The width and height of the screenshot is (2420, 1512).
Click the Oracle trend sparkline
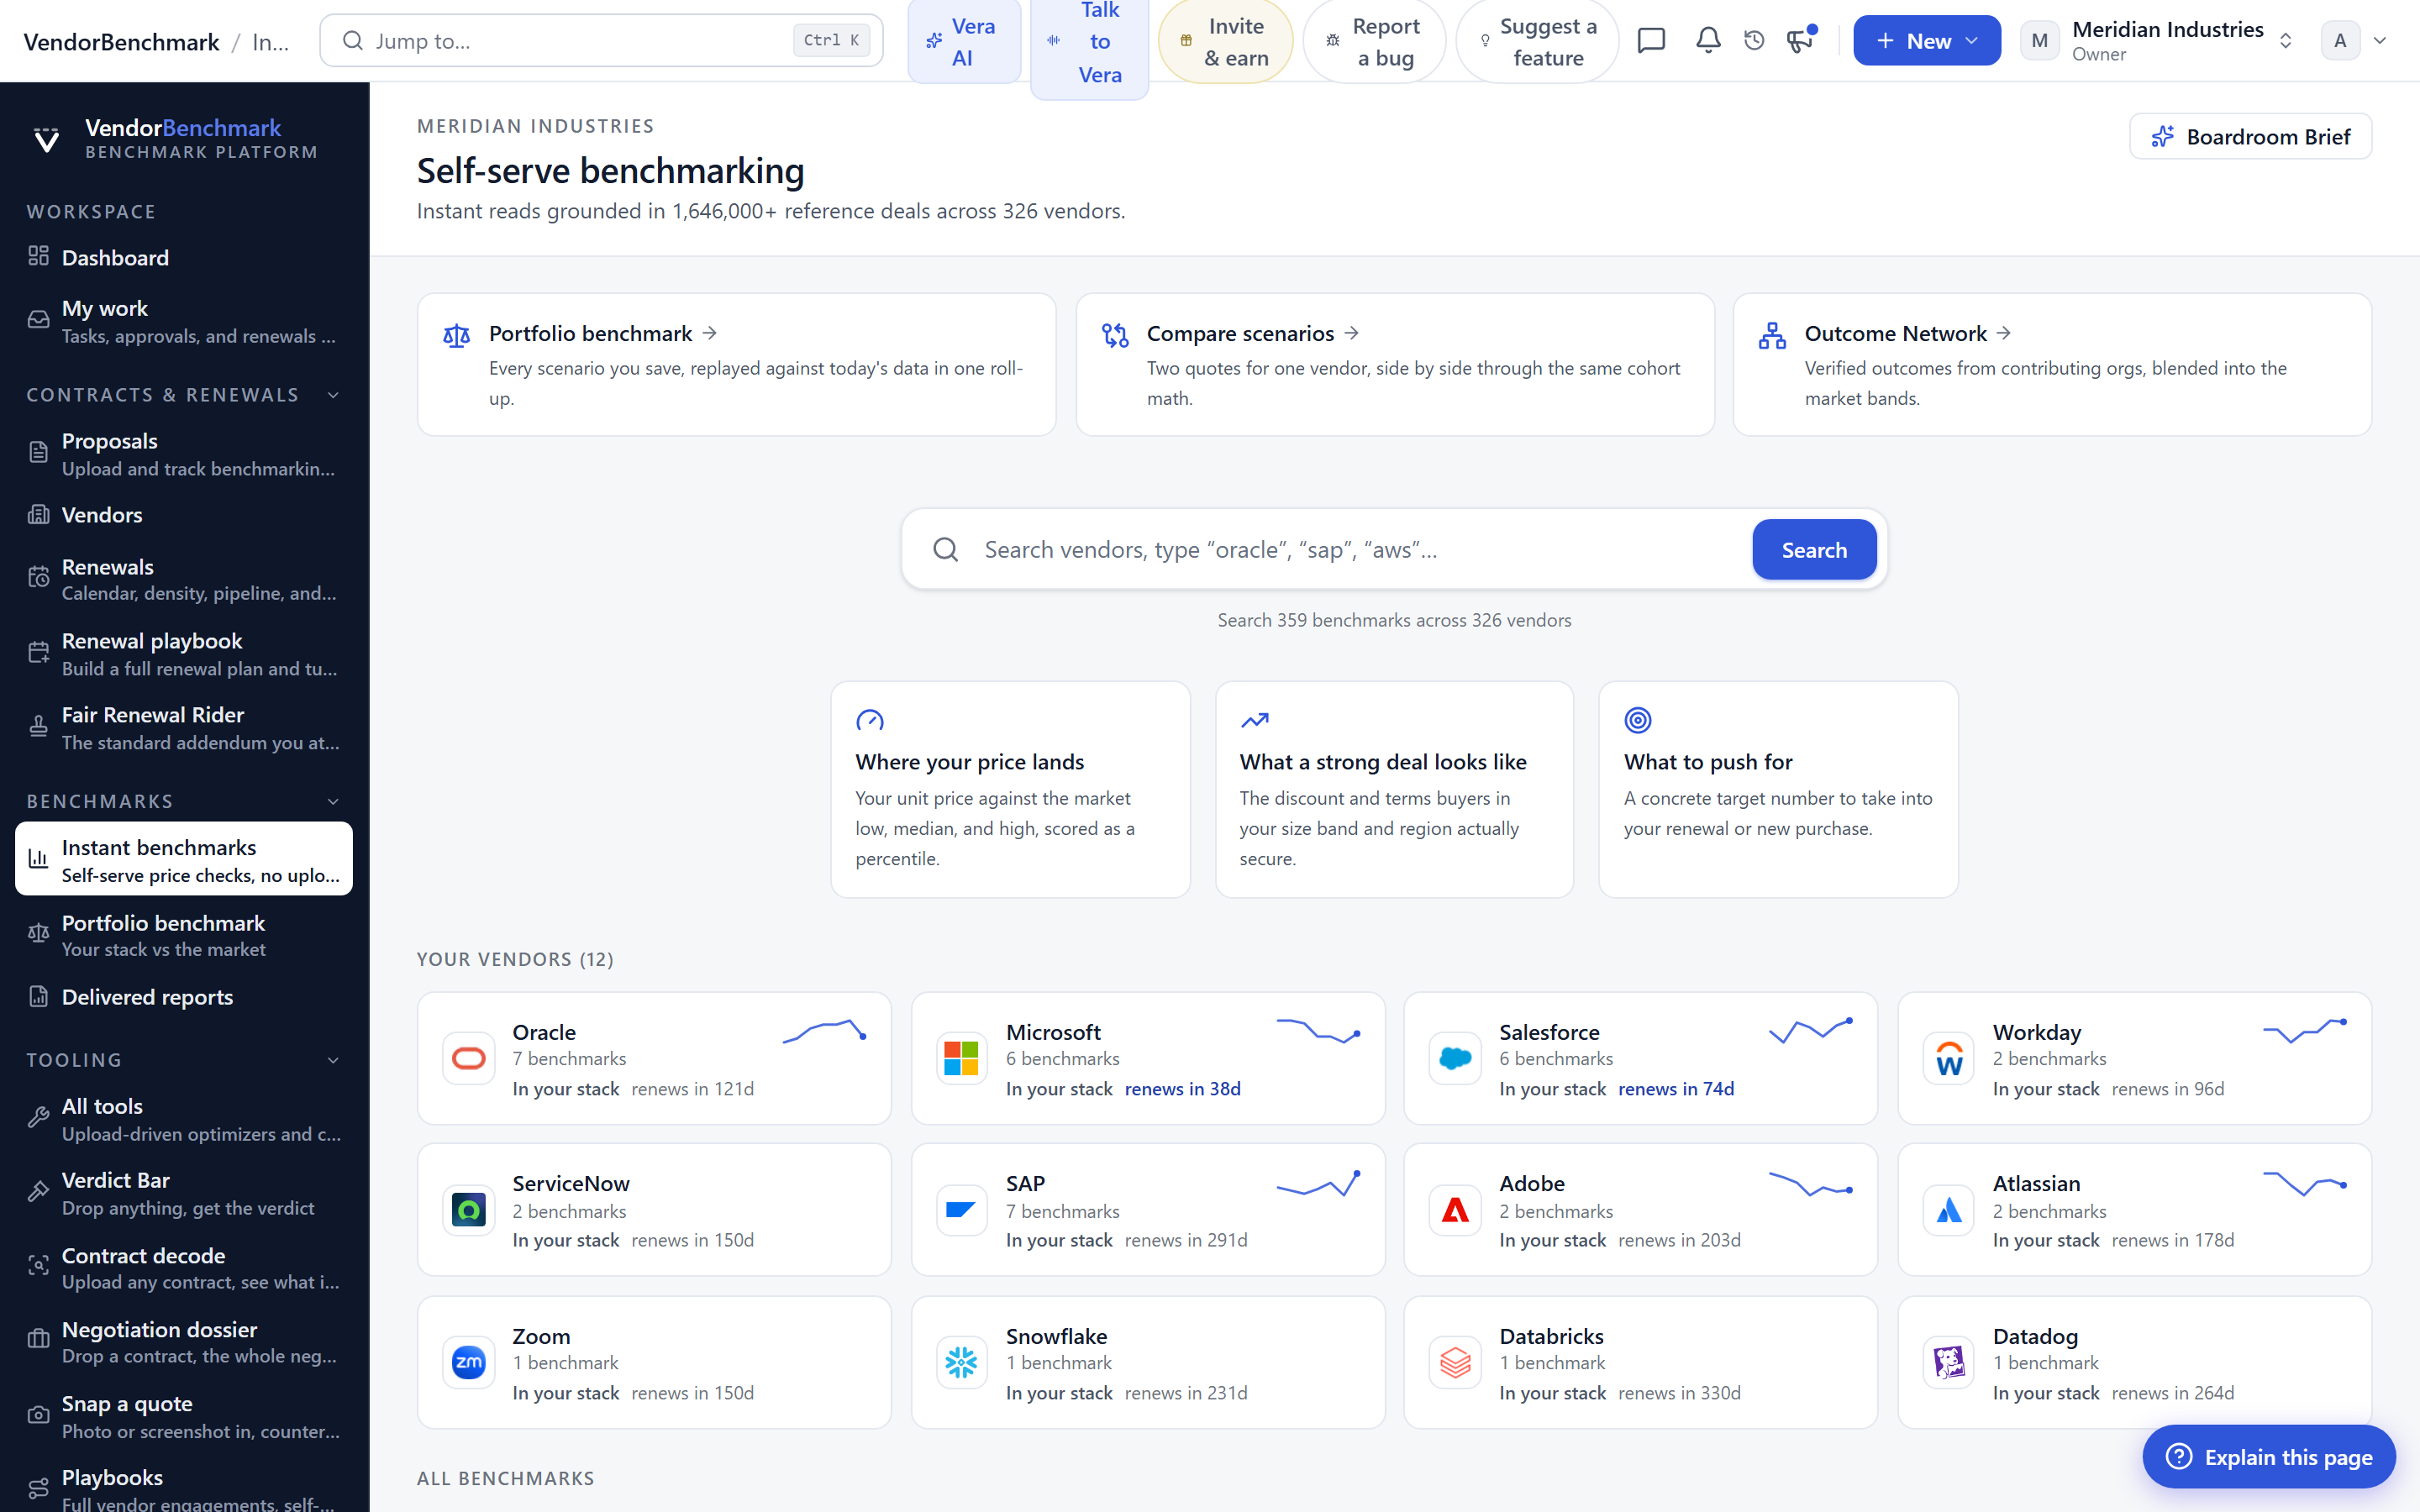coord(824,1031)
